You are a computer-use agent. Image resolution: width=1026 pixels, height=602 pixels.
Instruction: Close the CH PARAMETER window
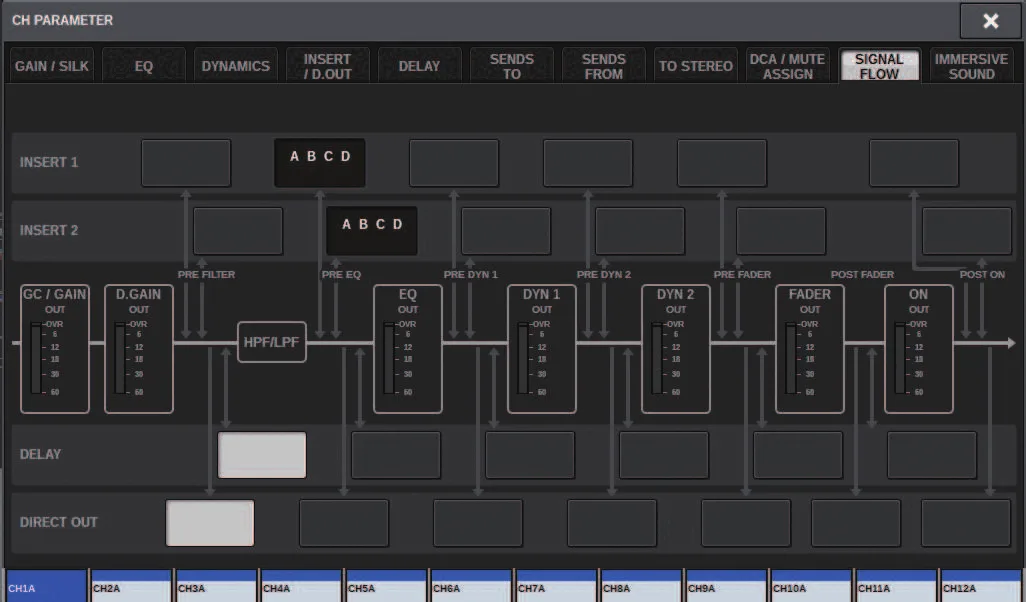[991, 21]
